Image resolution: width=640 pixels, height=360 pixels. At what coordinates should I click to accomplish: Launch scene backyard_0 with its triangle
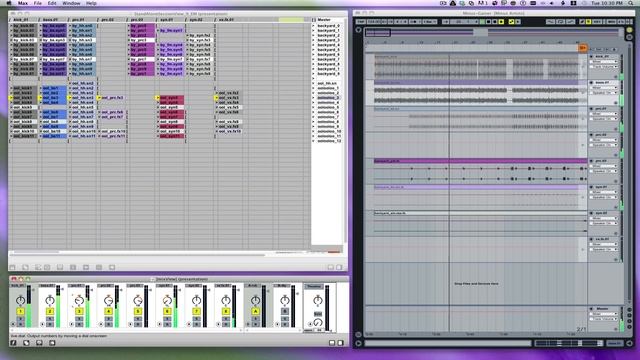[314, 26]
